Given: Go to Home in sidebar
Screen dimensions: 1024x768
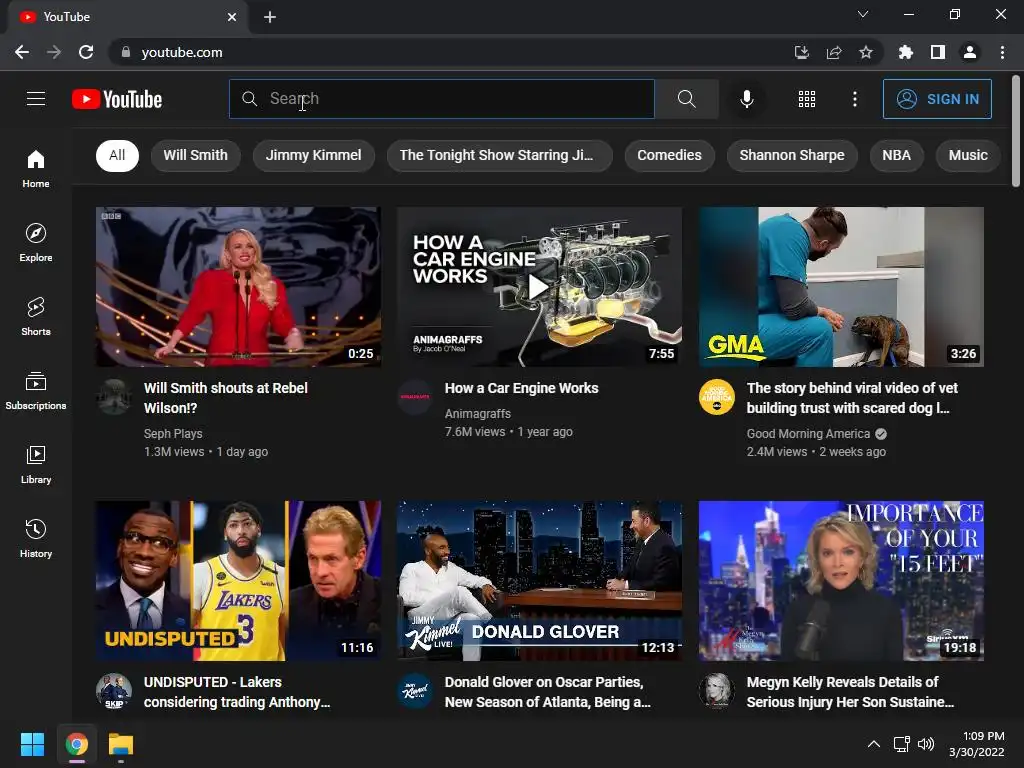Looking at the screenshot, I should (36, 168).
